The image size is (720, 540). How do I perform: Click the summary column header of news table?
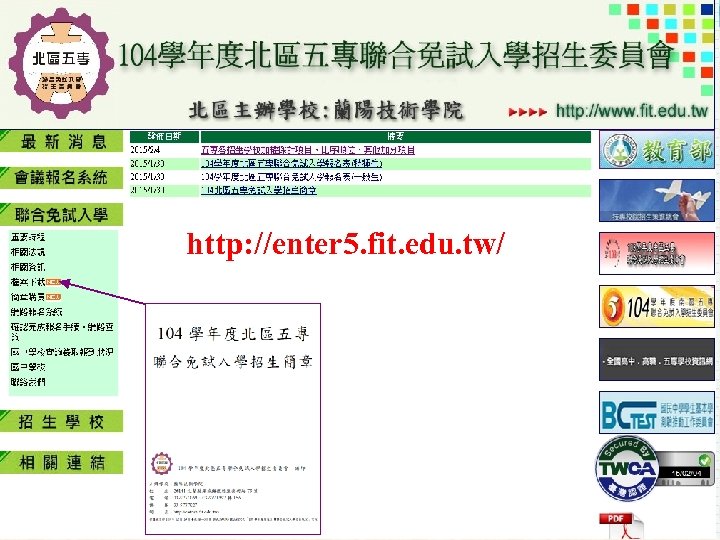pos(396,136)
